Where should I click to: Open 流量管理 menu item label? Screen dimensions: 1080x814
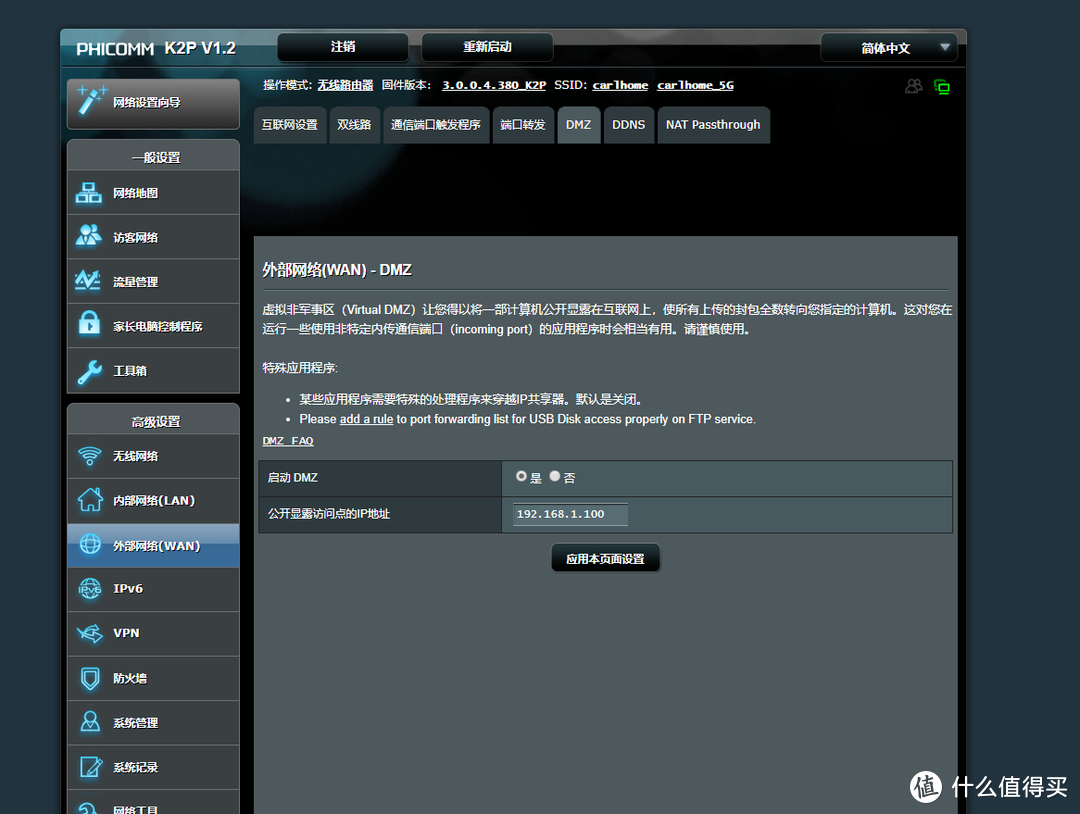(x=136, y=282)
